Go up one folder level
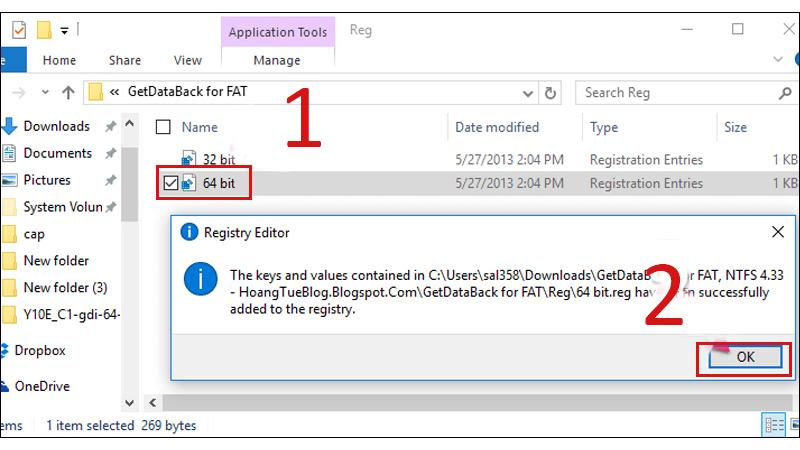Viewport: 800px width, 450px height. [x=68, y=92]
